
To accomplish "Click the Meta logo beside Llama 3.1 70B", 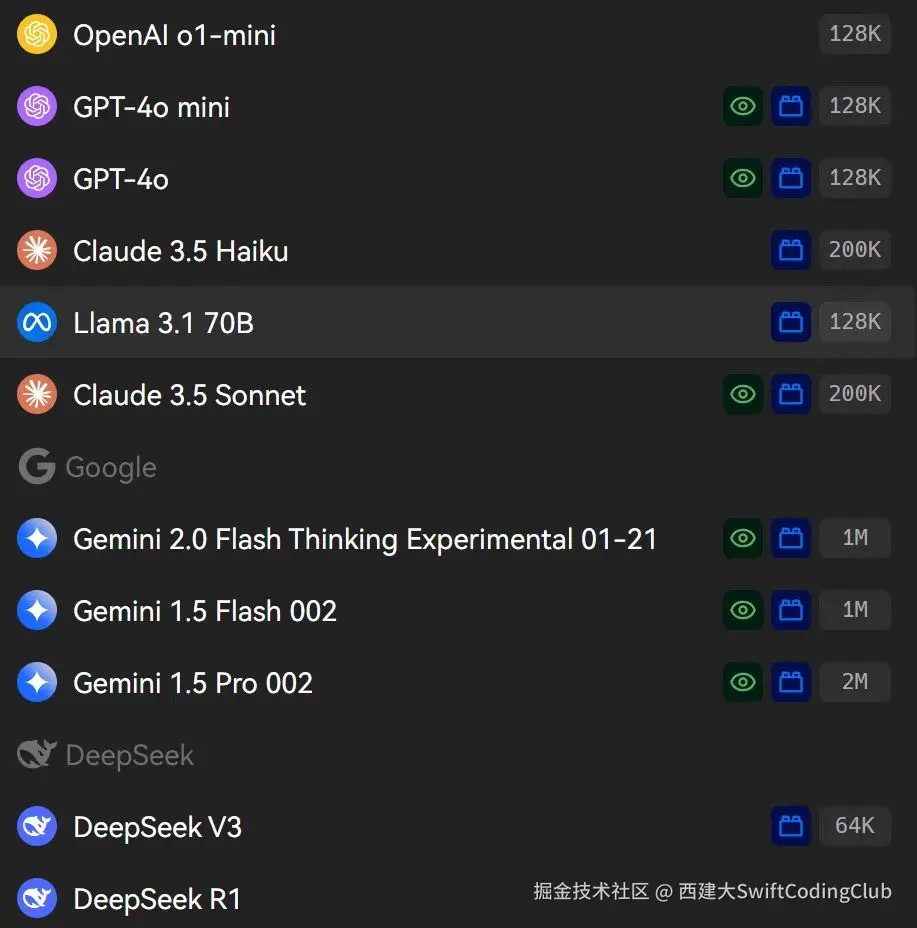I will coord(37,323).
